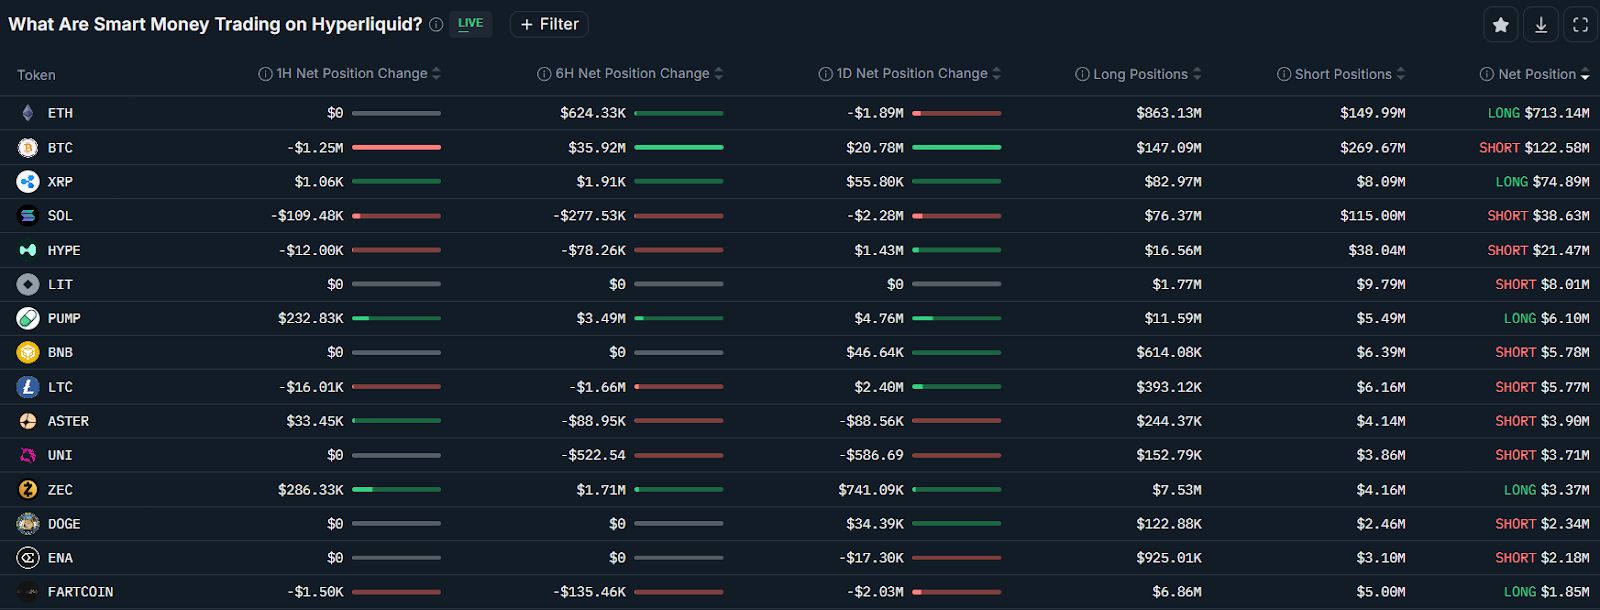1600x610 pixels.
Task: Toggle the LIVE status badge
Action: [470, 24]
